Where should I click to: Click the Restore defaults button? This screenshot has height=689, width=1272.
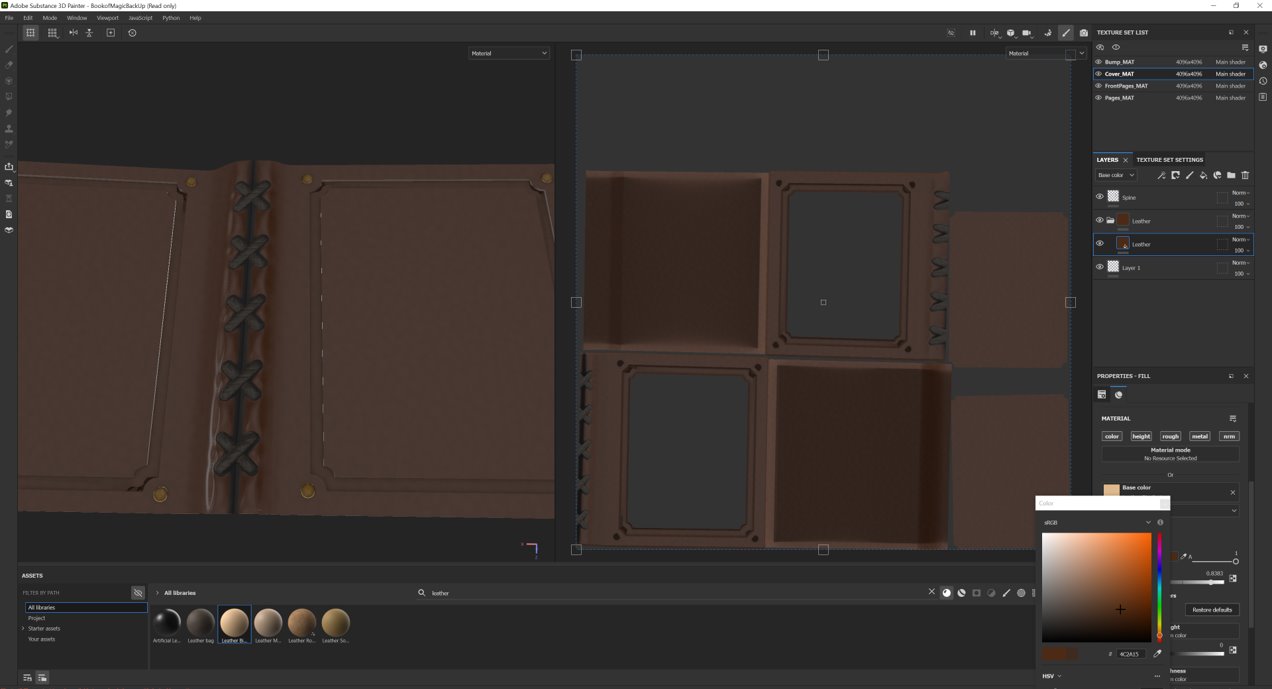pos(1211,610)
